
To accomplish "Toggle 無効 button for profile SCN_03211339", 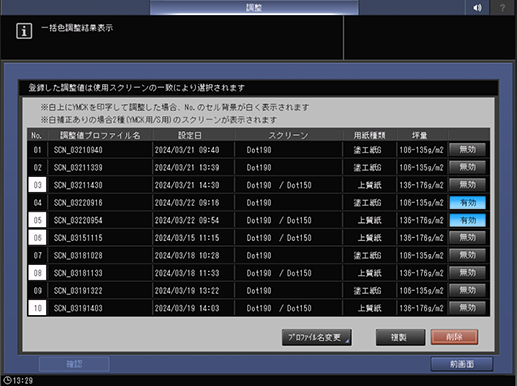I will (467, 167).
